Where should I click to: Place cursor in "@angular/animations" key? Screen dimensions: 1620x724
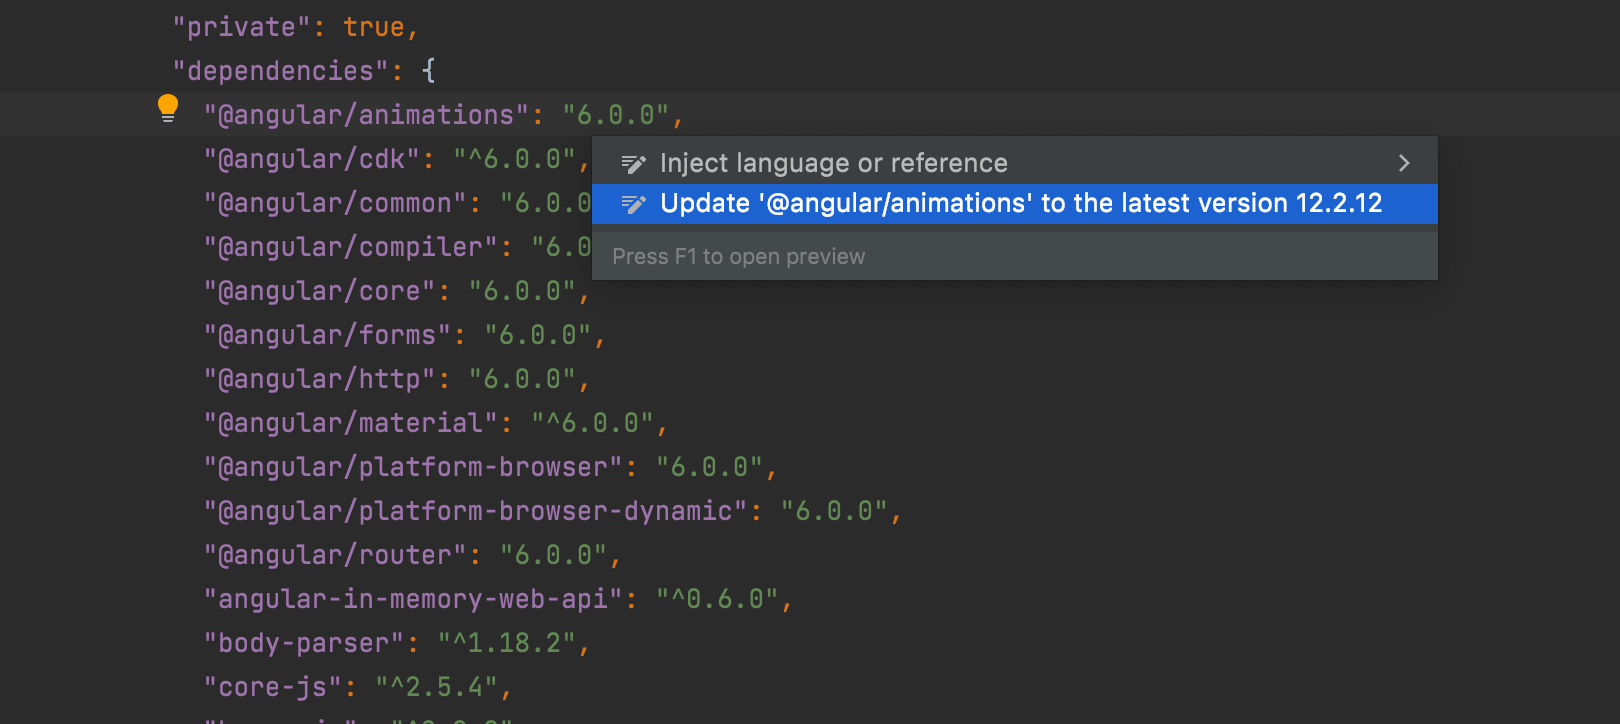365,116
